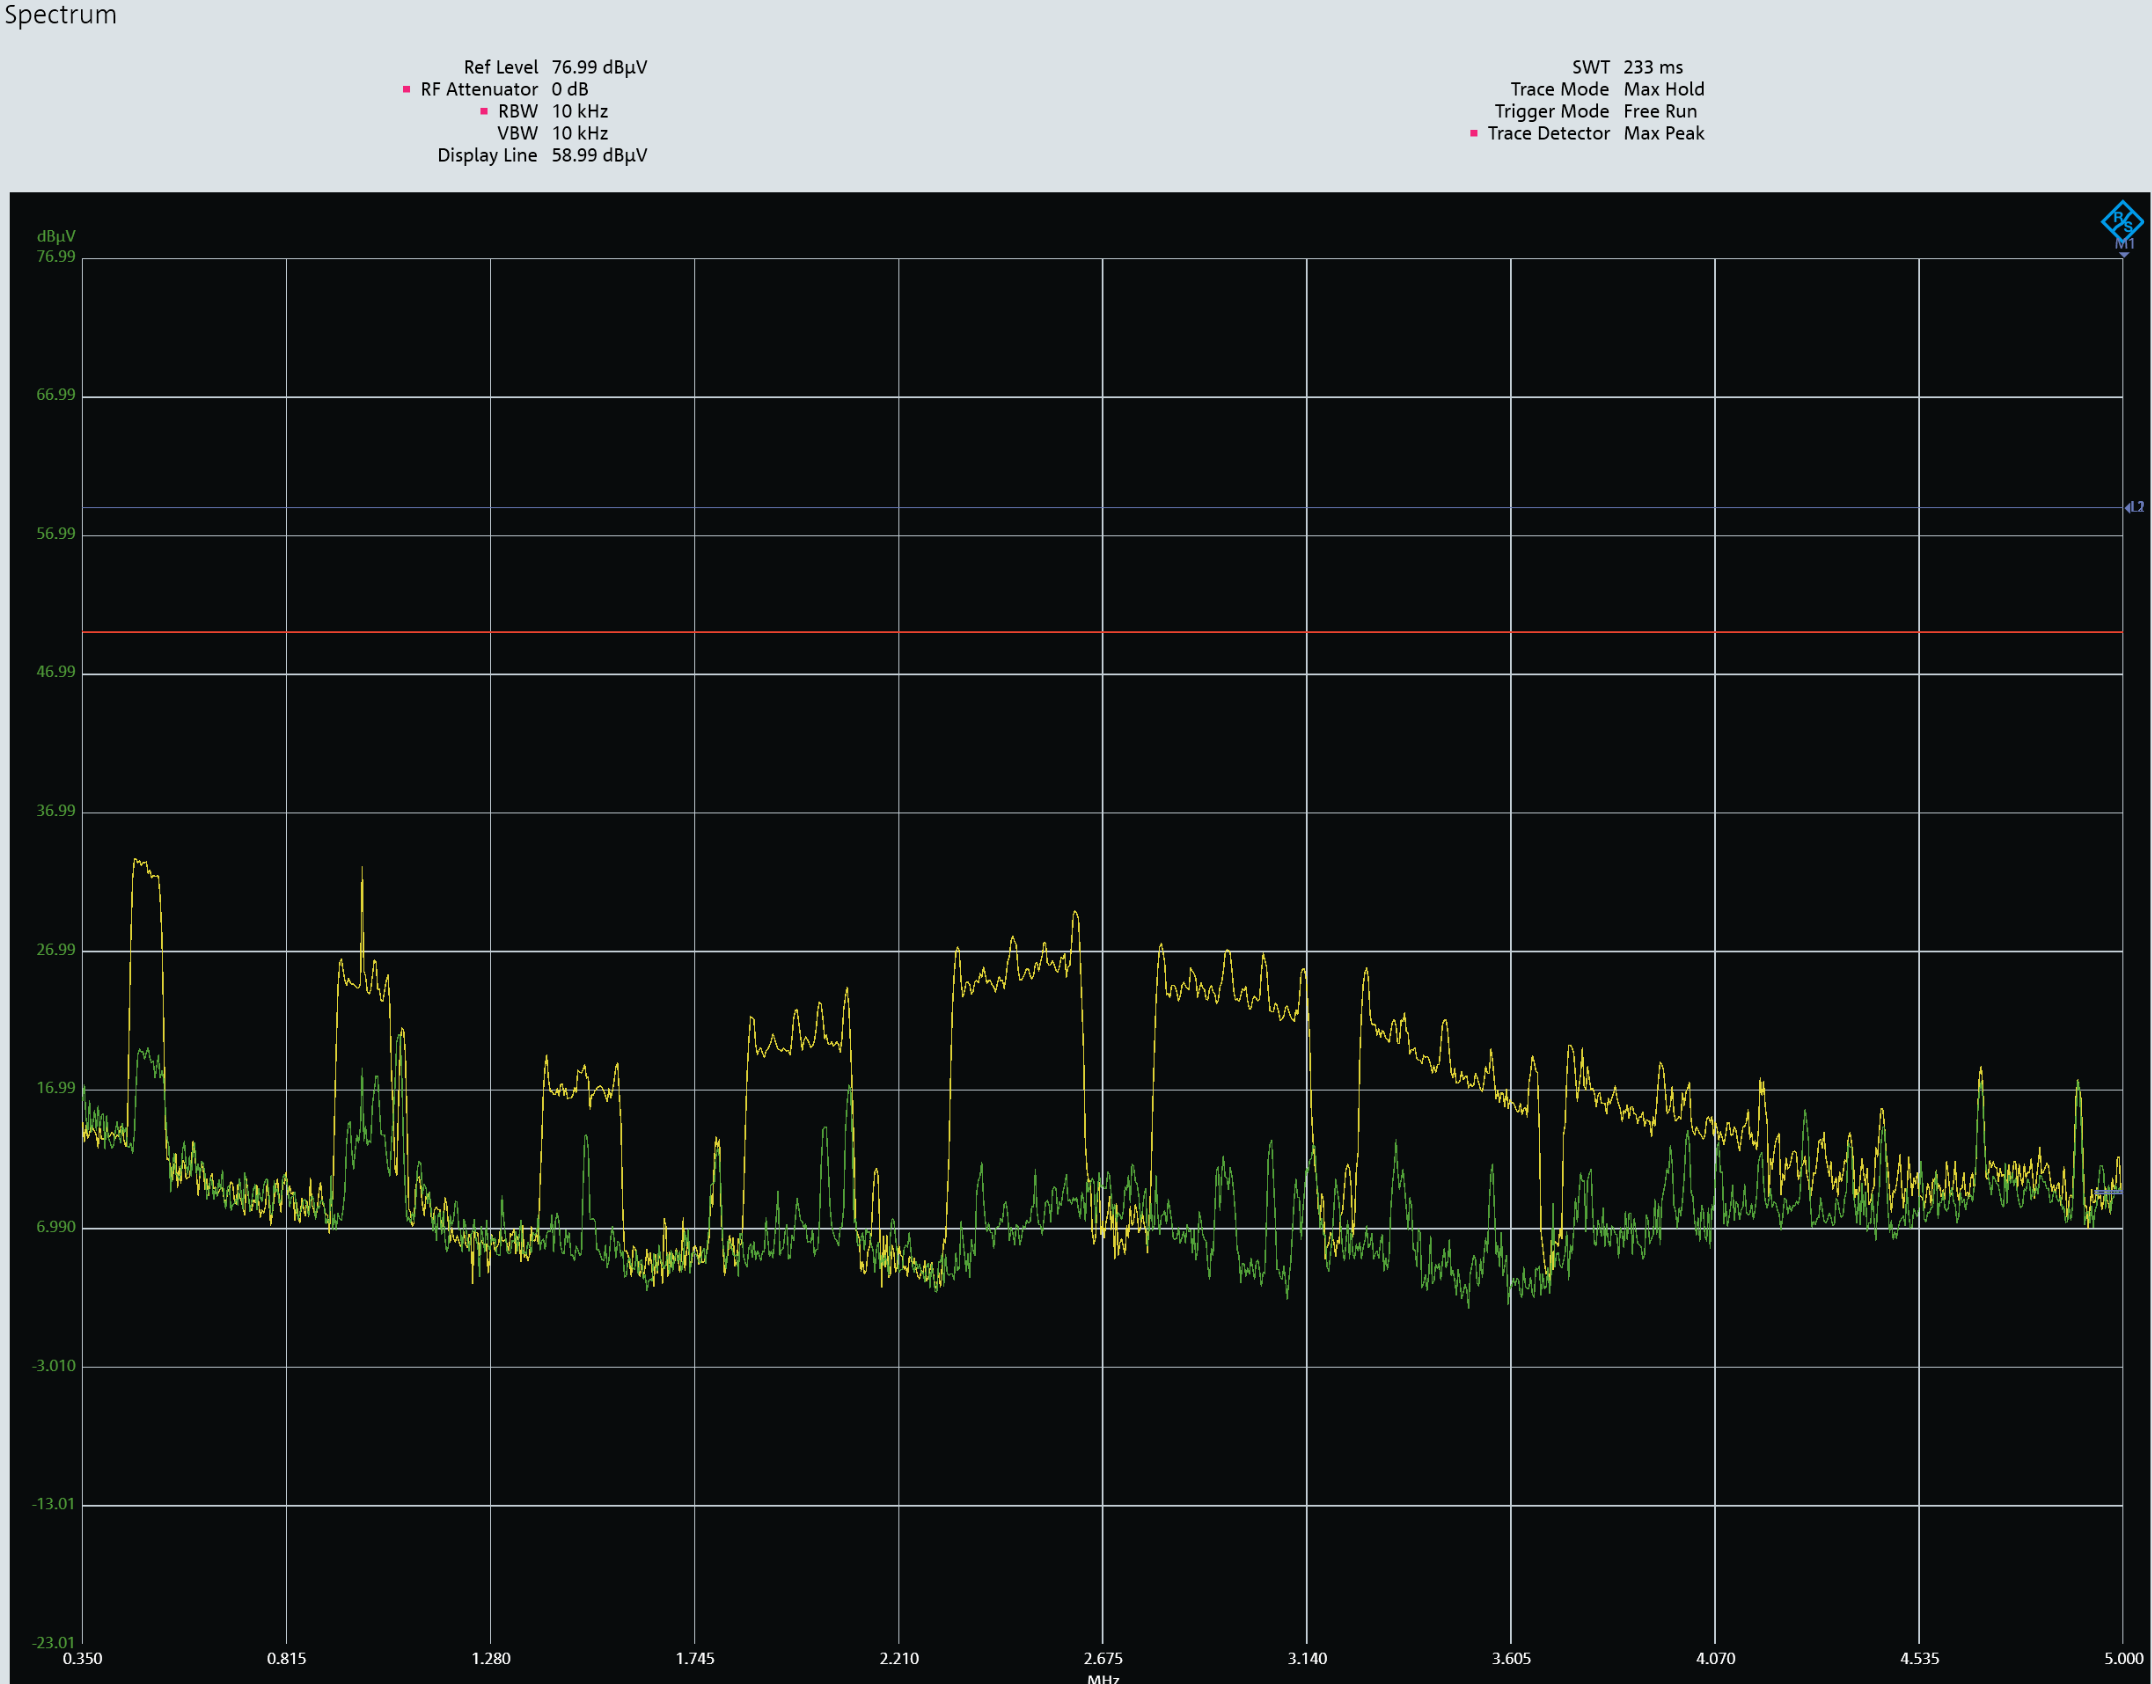The height and width of the screenshot is (1684, 2152).
Task: Select the RF Attenuator value 0 dB
Action: 570,89
